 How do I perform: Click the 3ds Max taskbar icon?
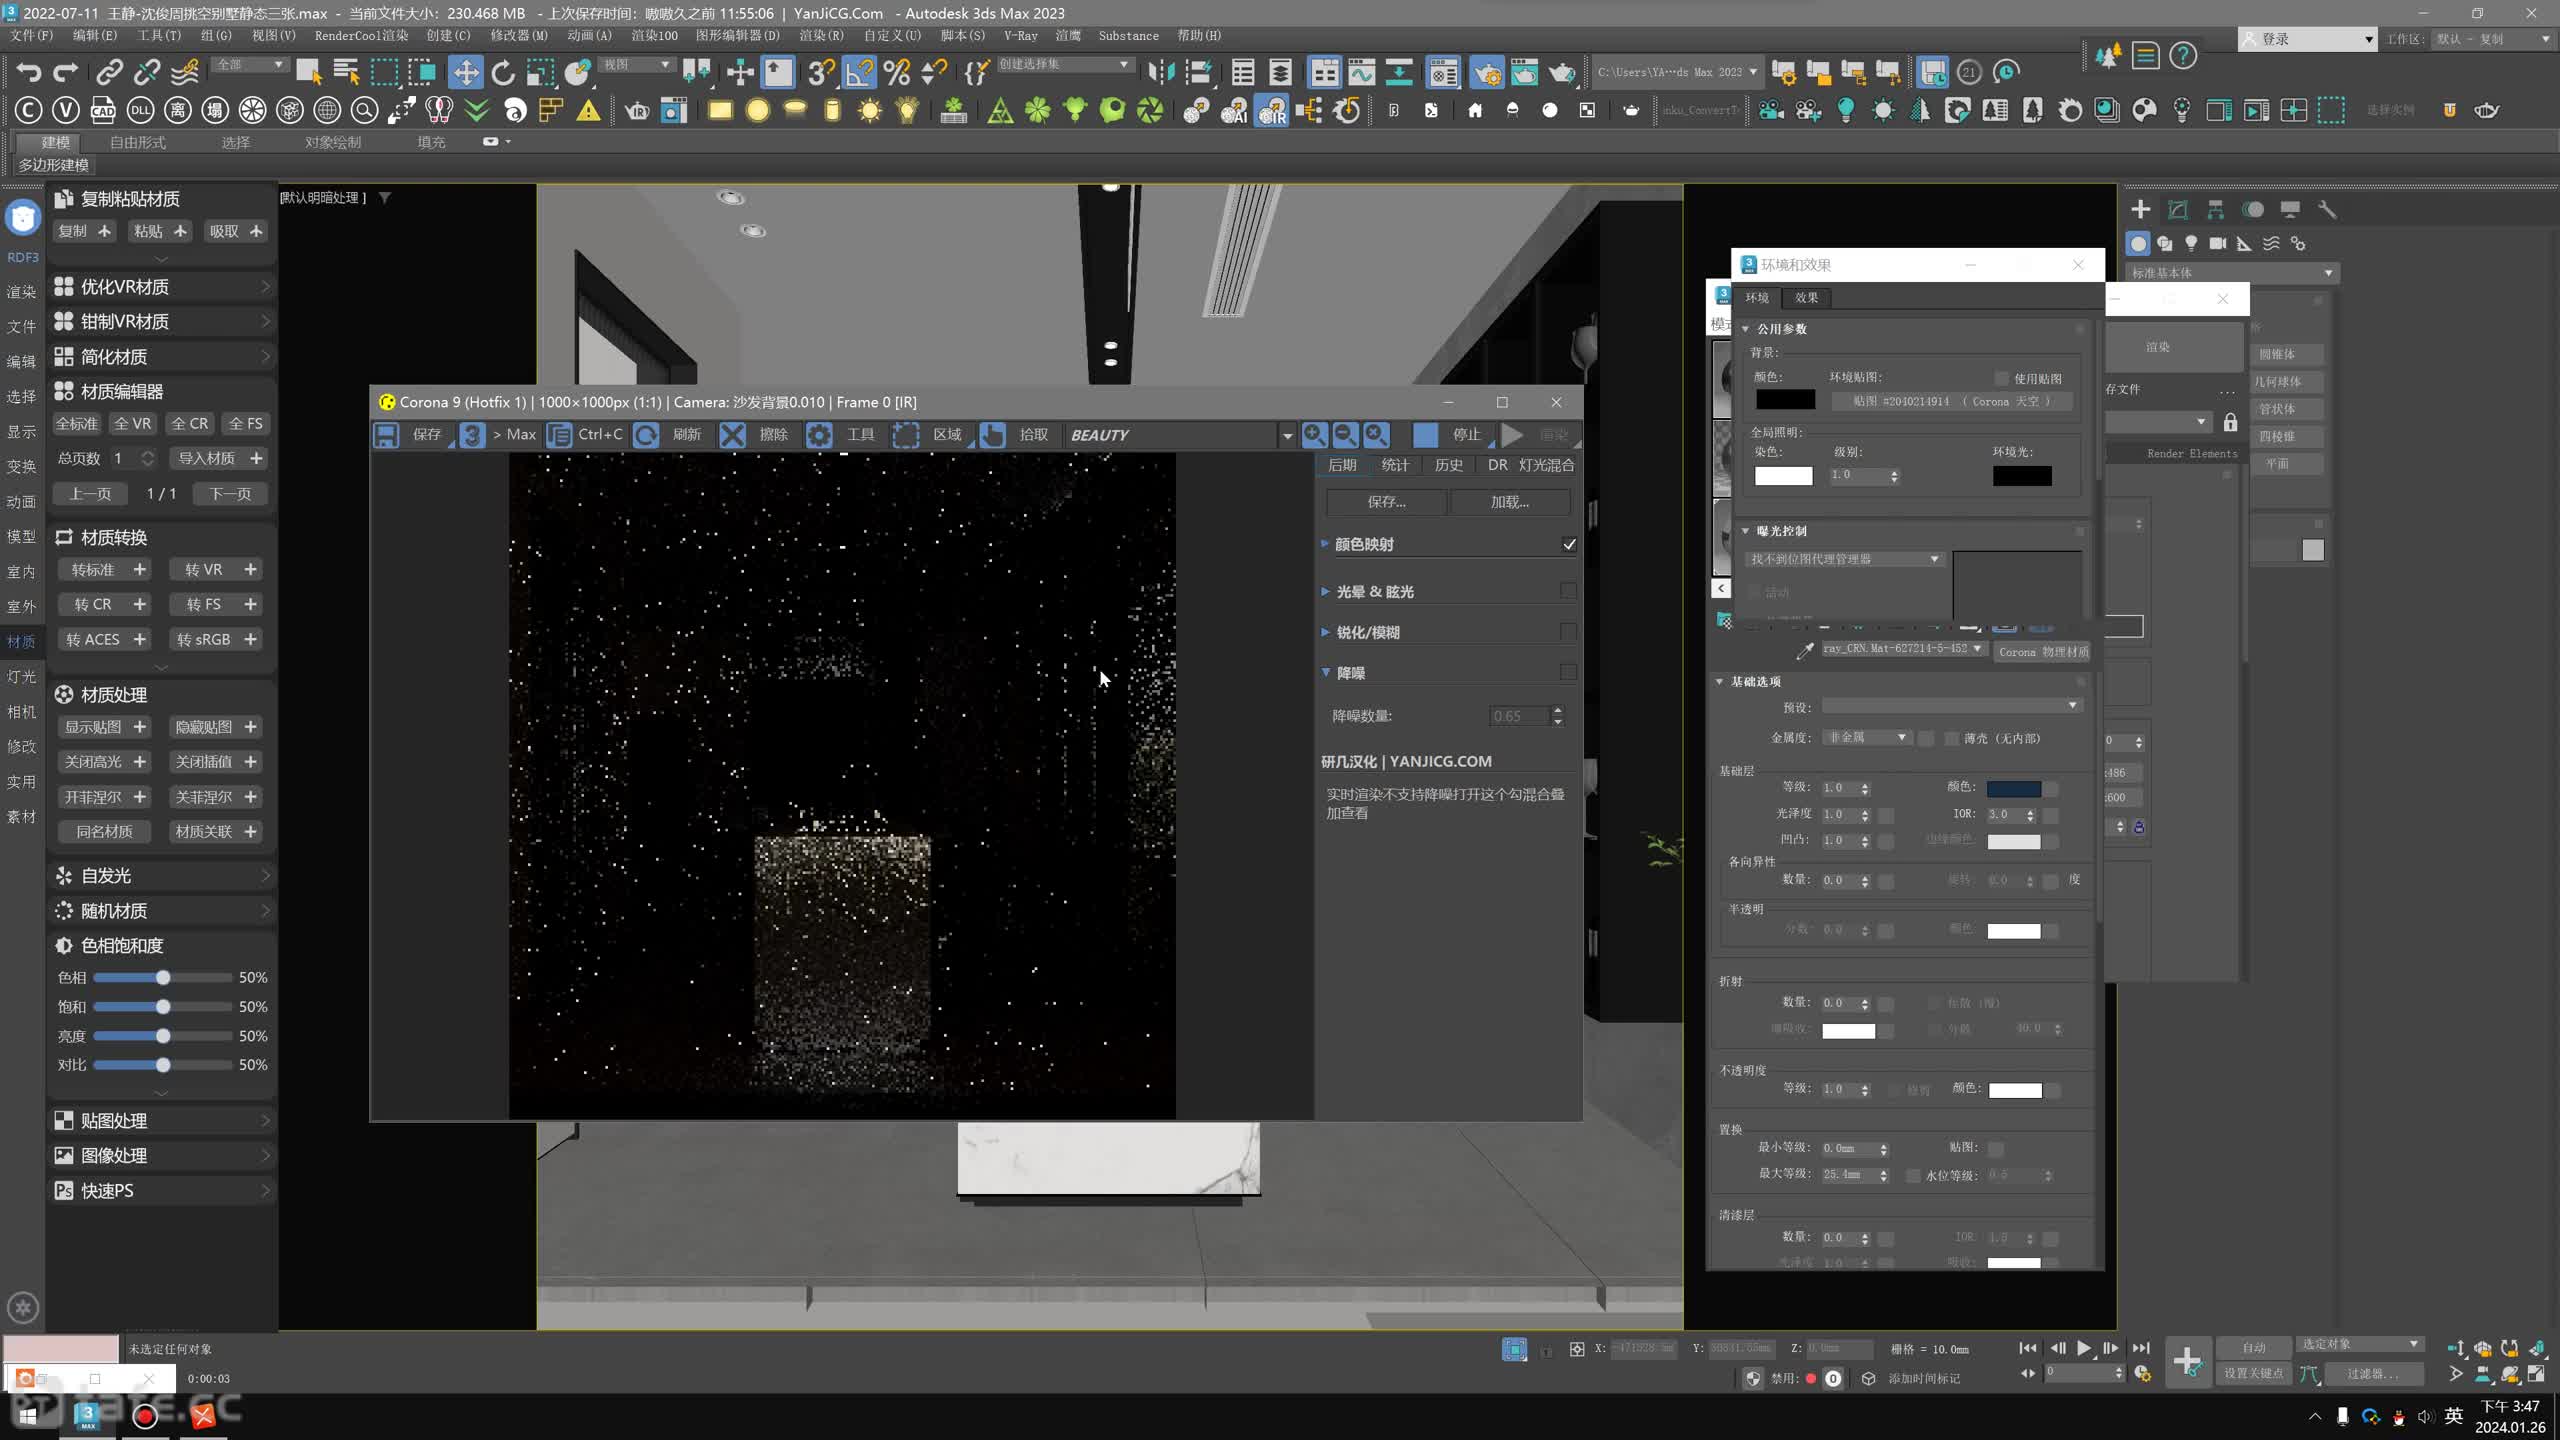(87, 1415)
